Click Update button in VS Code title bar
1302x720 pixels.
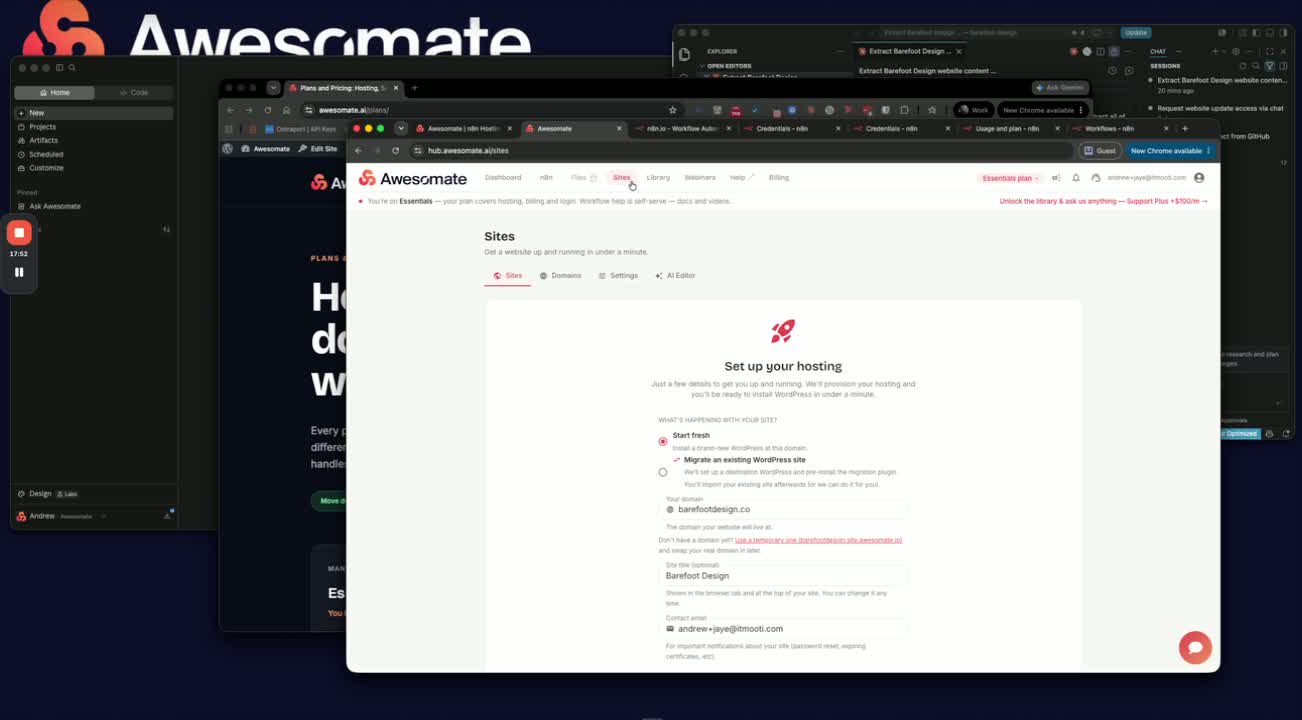[x=1136, y=33]
